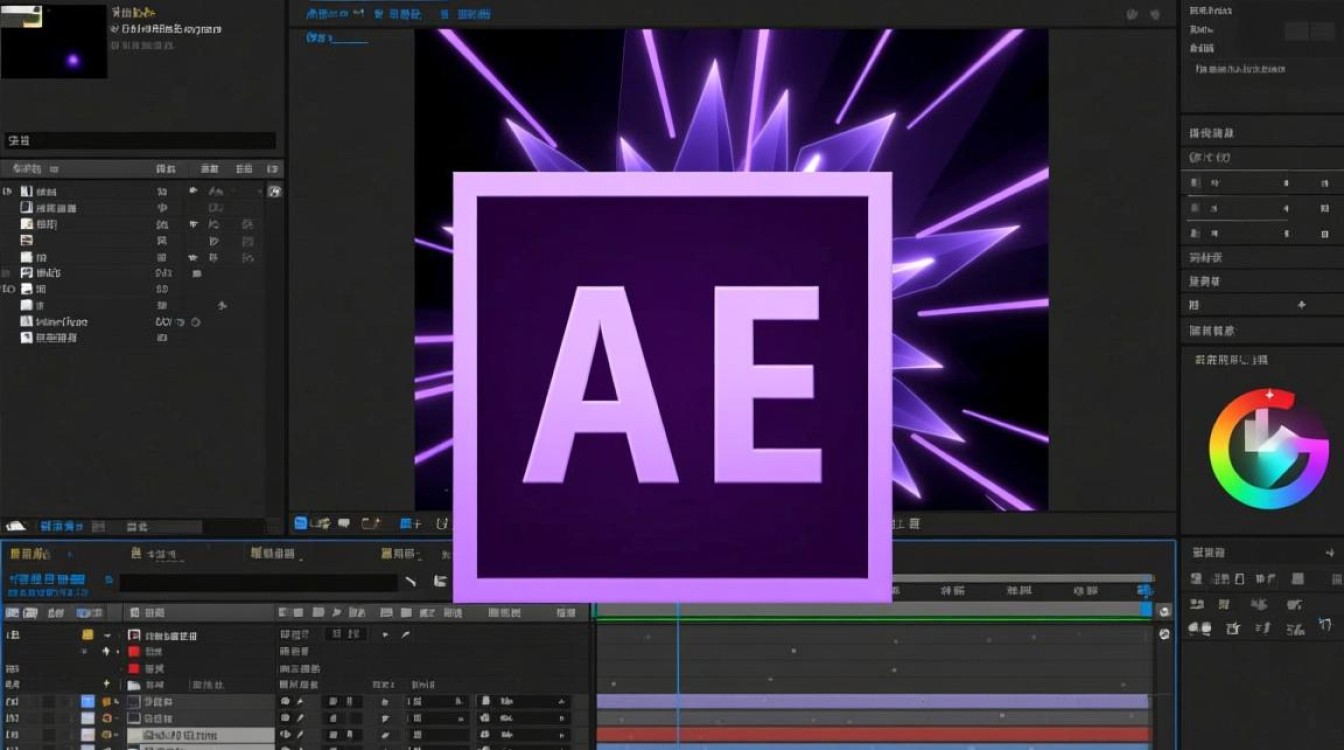The height and width of the screenshot is (750, 1344).
Task: Click the blue icon at viewer bottom-left
Action: [x=301, y=523]
